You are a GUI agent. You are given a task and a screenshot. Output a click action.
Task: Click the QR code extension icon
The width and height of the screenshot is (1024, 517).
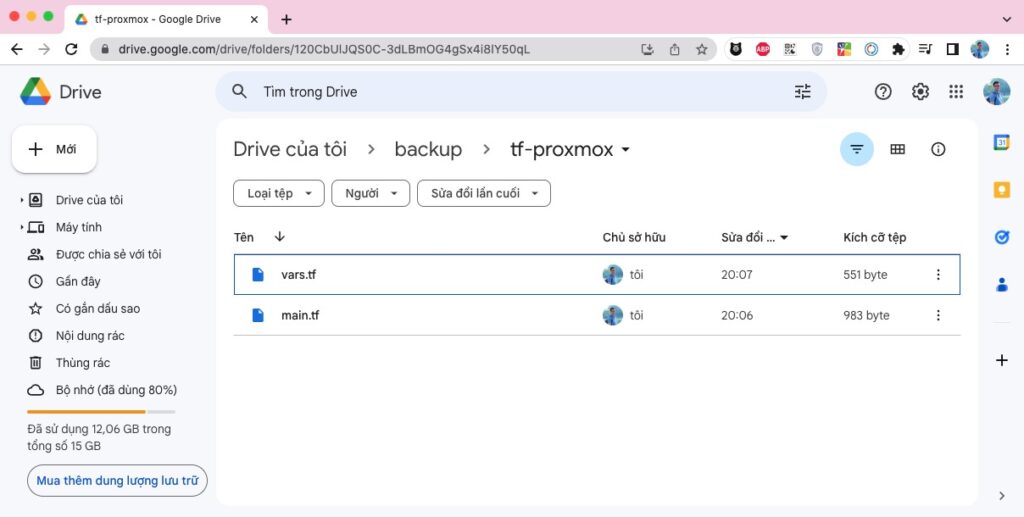[x=790, y=50]
